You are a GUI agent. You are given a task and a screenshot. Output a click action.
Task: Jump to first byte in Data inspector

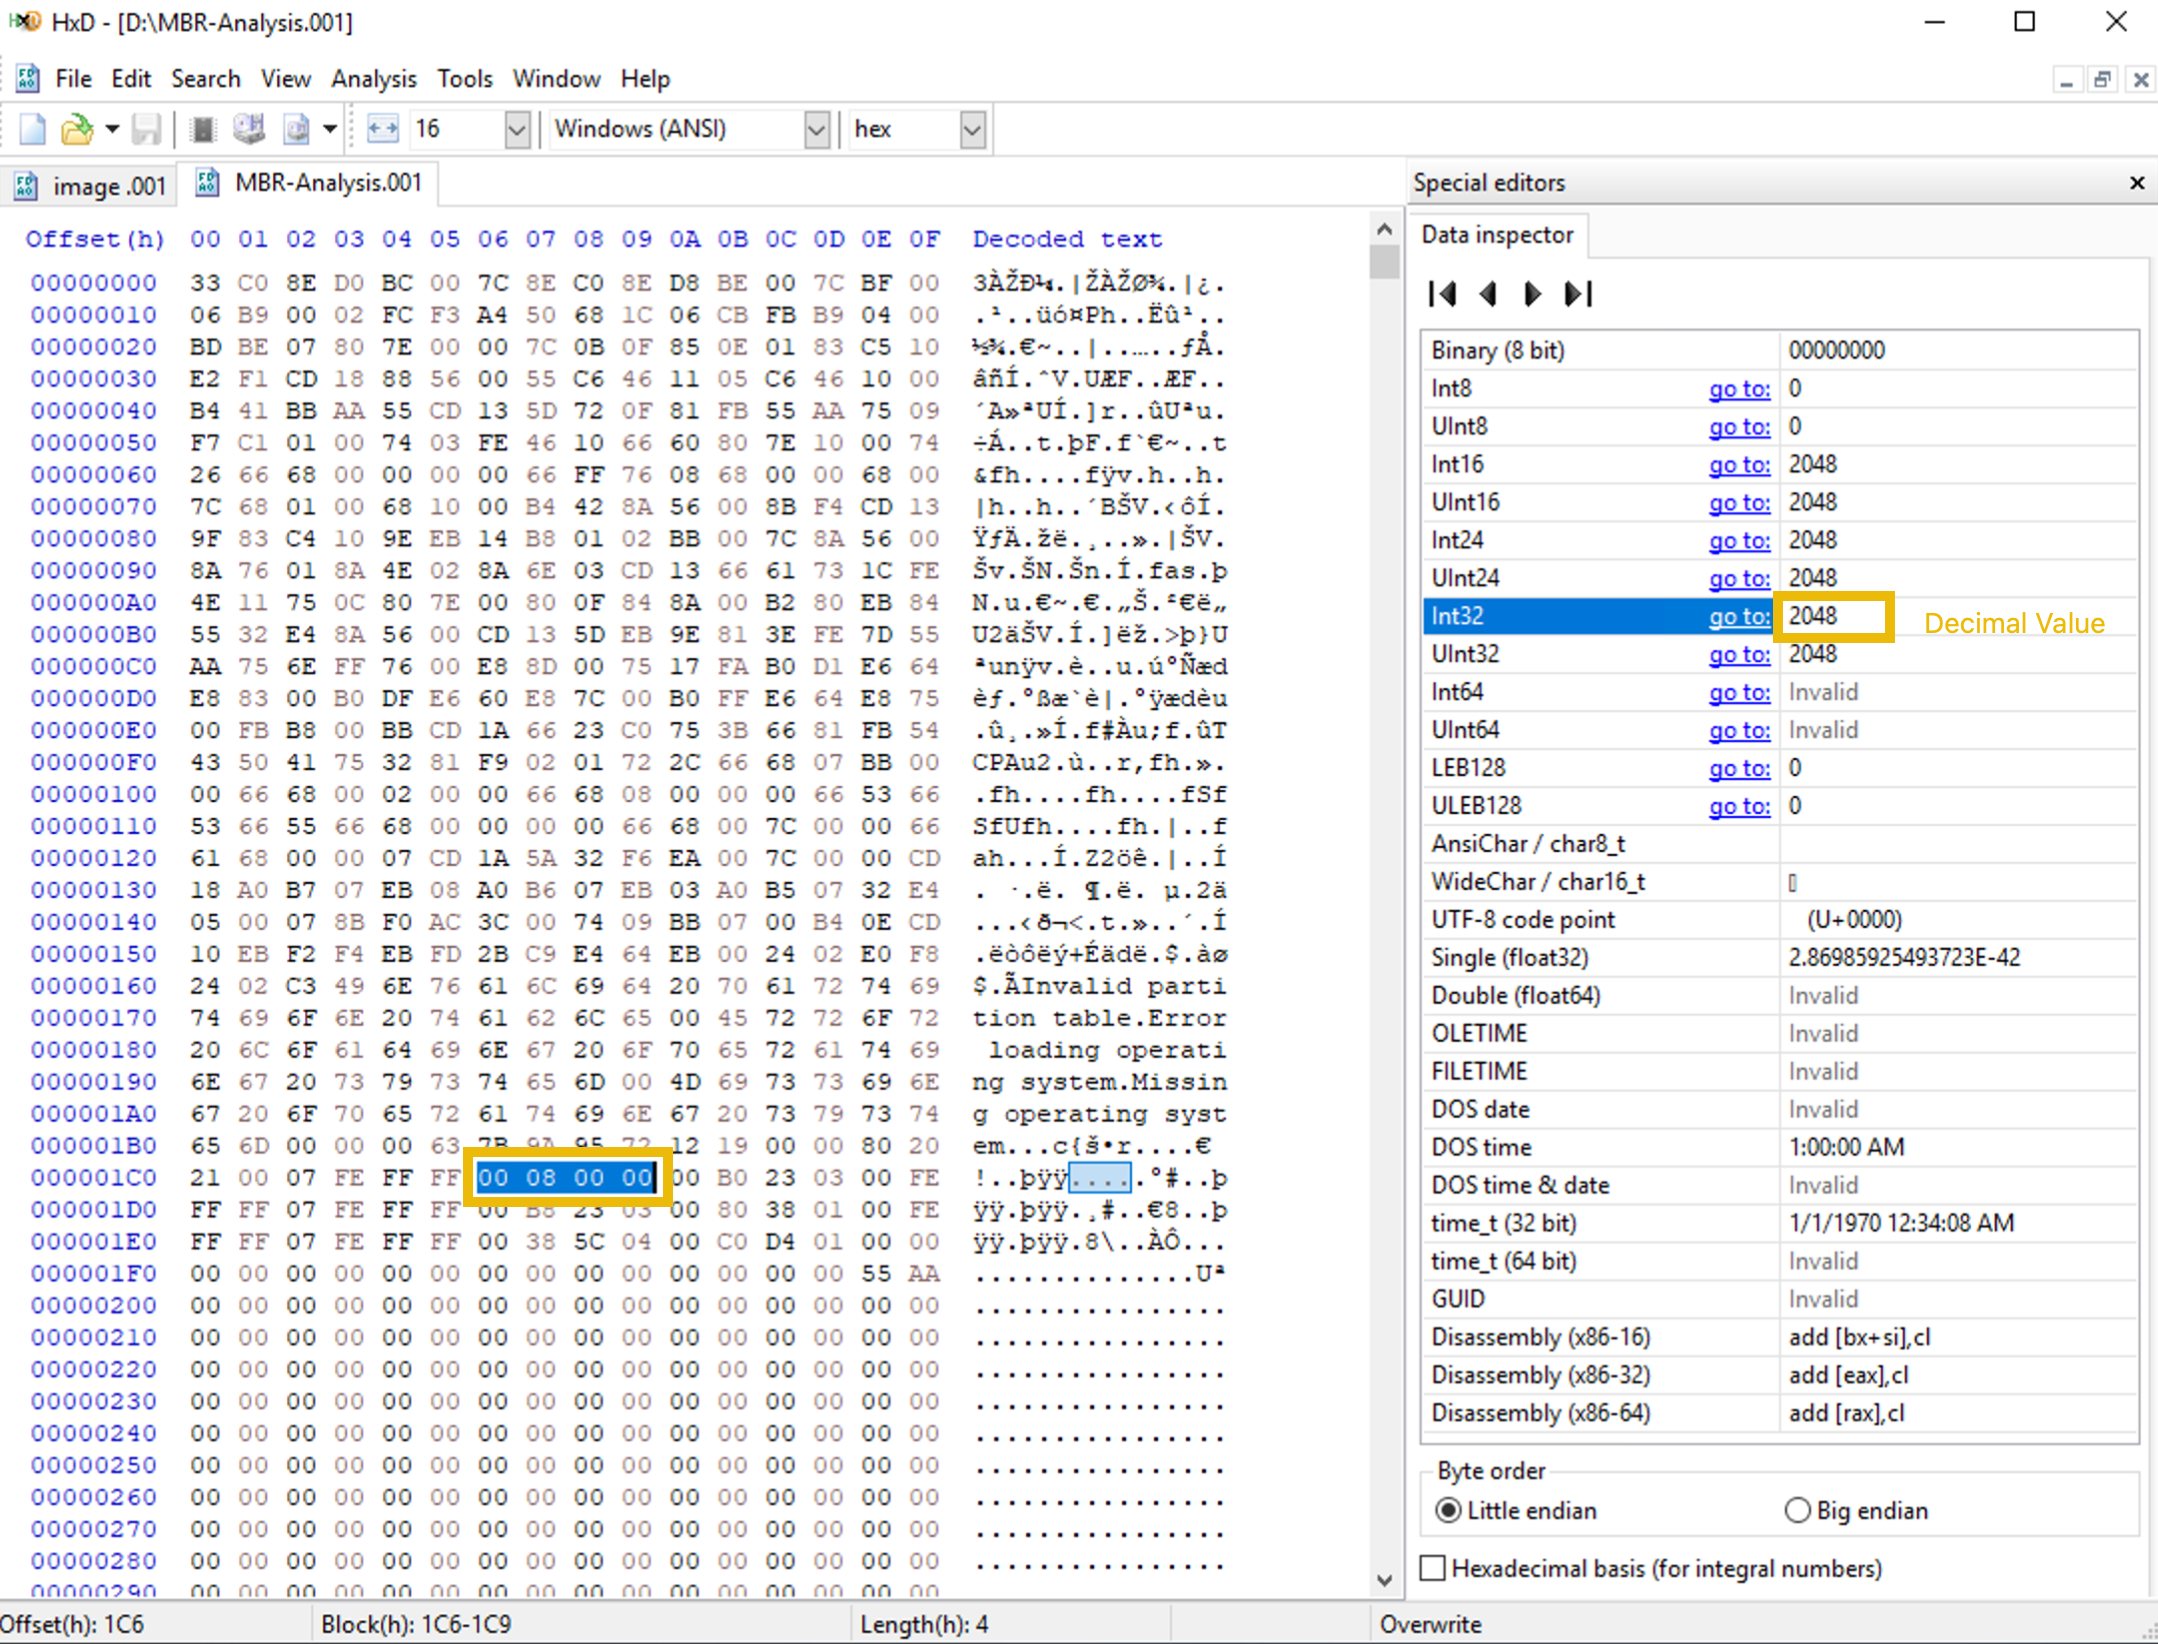[x=1443, y=294]
